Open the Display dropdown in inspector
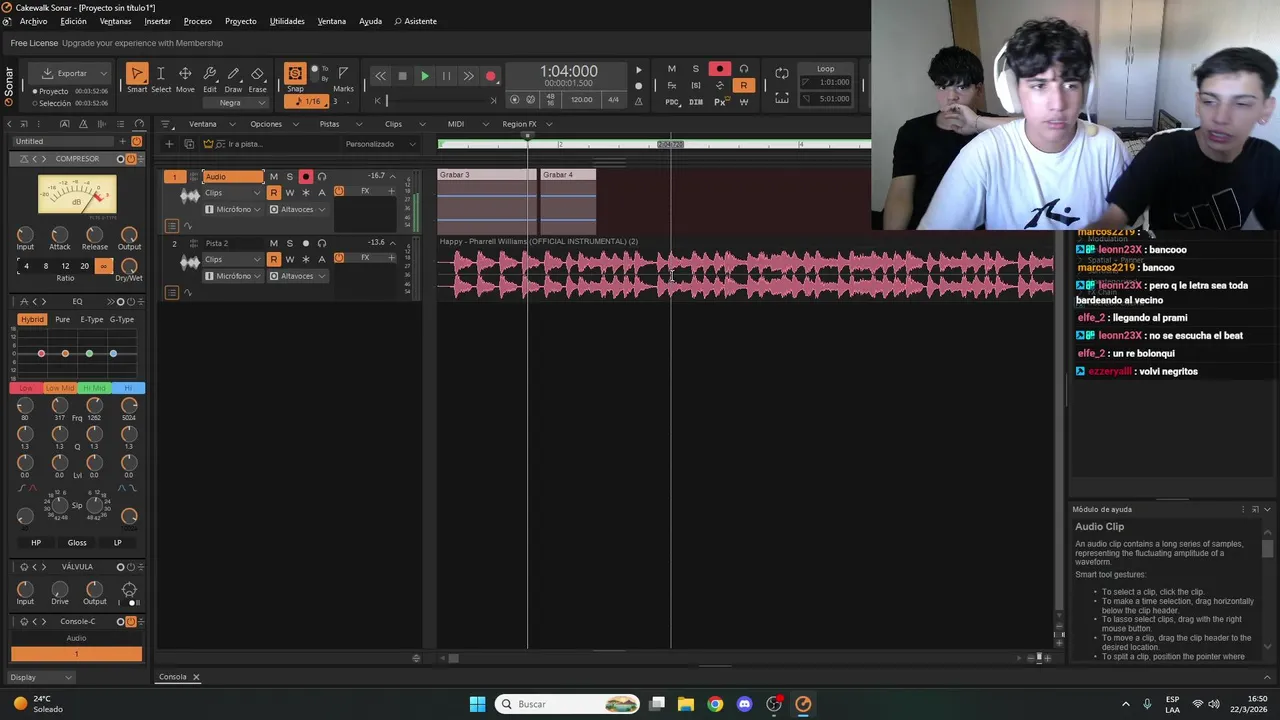This screenshot has width=1280, height=720. coord(41,677)
